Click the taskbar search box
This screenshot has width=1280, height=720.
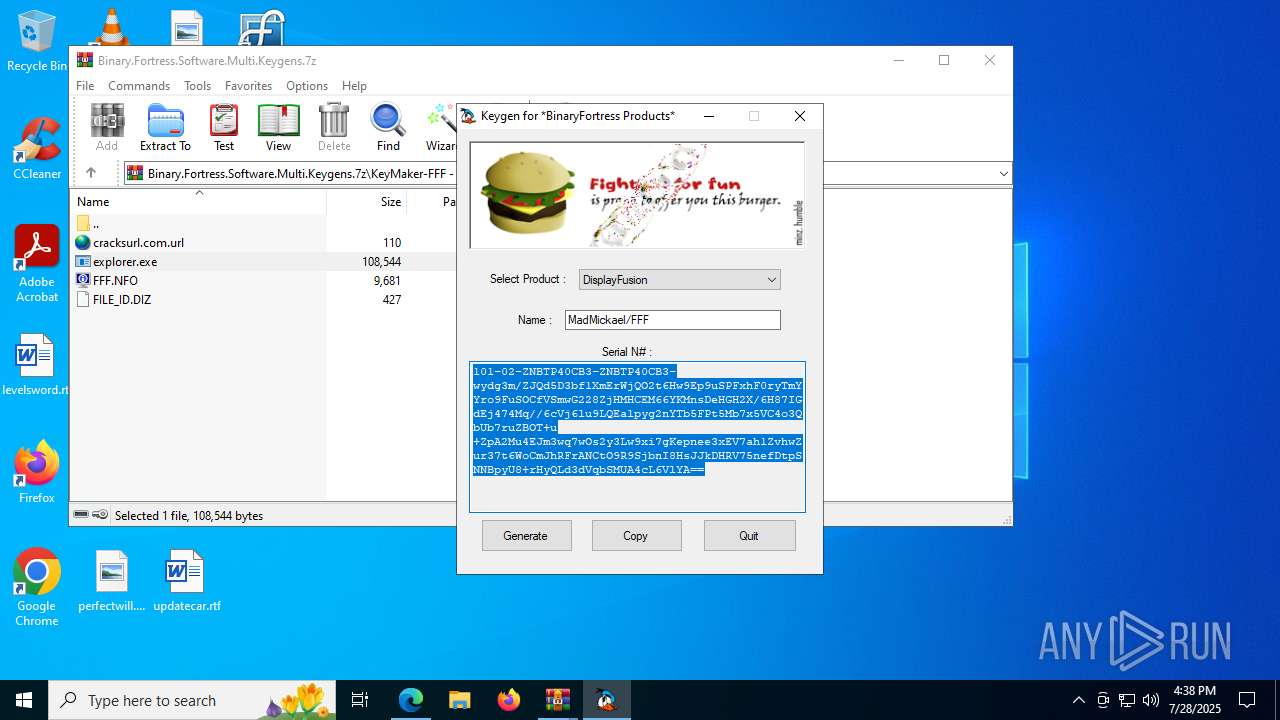pos(194,700)
